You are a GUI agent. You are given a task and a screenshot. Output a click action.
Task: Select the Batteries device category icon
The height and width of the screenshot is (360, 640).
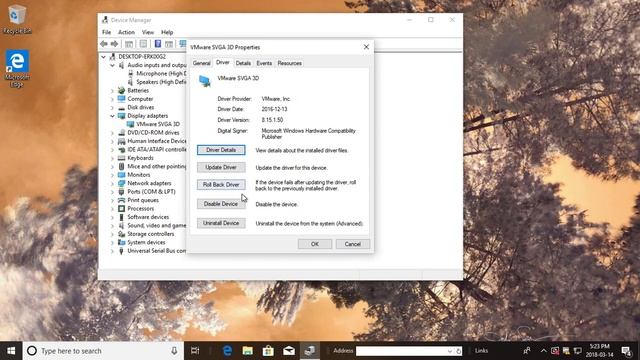tap(121, 90)
